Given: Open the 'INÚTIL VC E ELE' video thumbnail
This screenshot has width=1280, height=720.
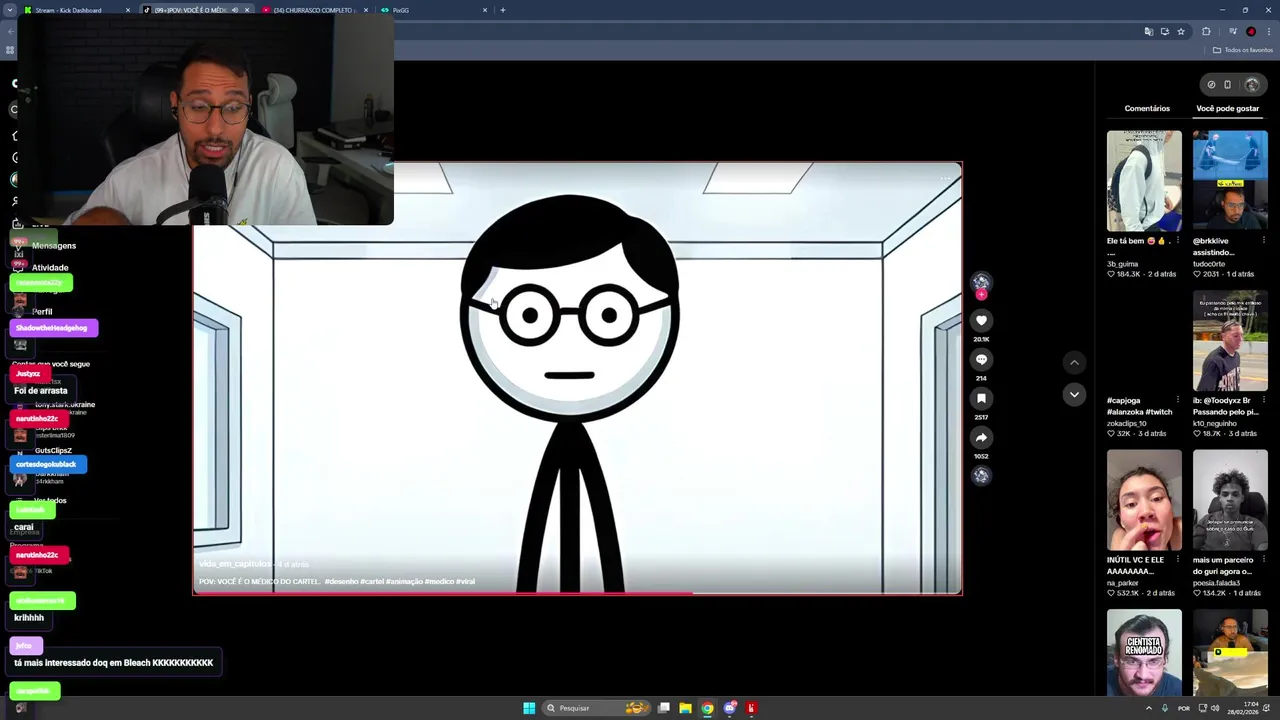Looking at the screenshot, I should (1144, 500).
